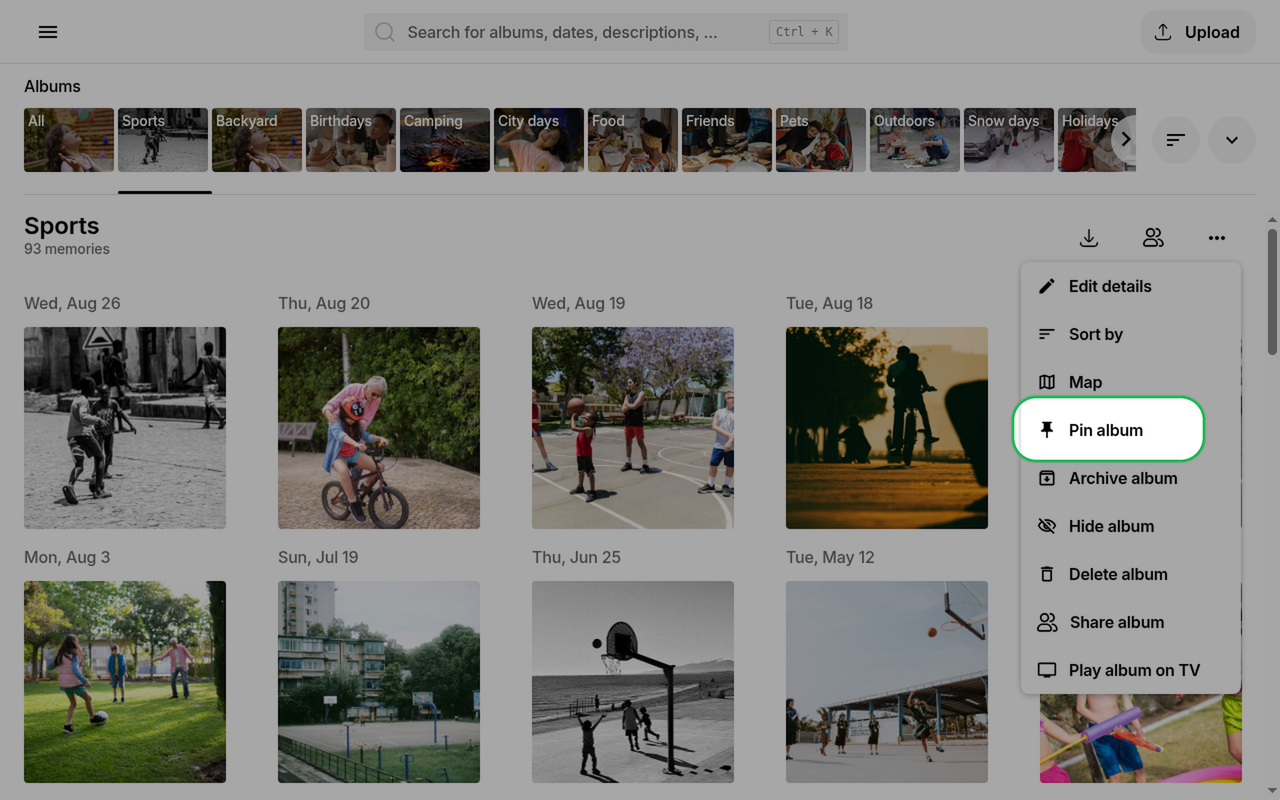Open the Backyard album
The image size is (1280, 800).
(x=257, y=140)
